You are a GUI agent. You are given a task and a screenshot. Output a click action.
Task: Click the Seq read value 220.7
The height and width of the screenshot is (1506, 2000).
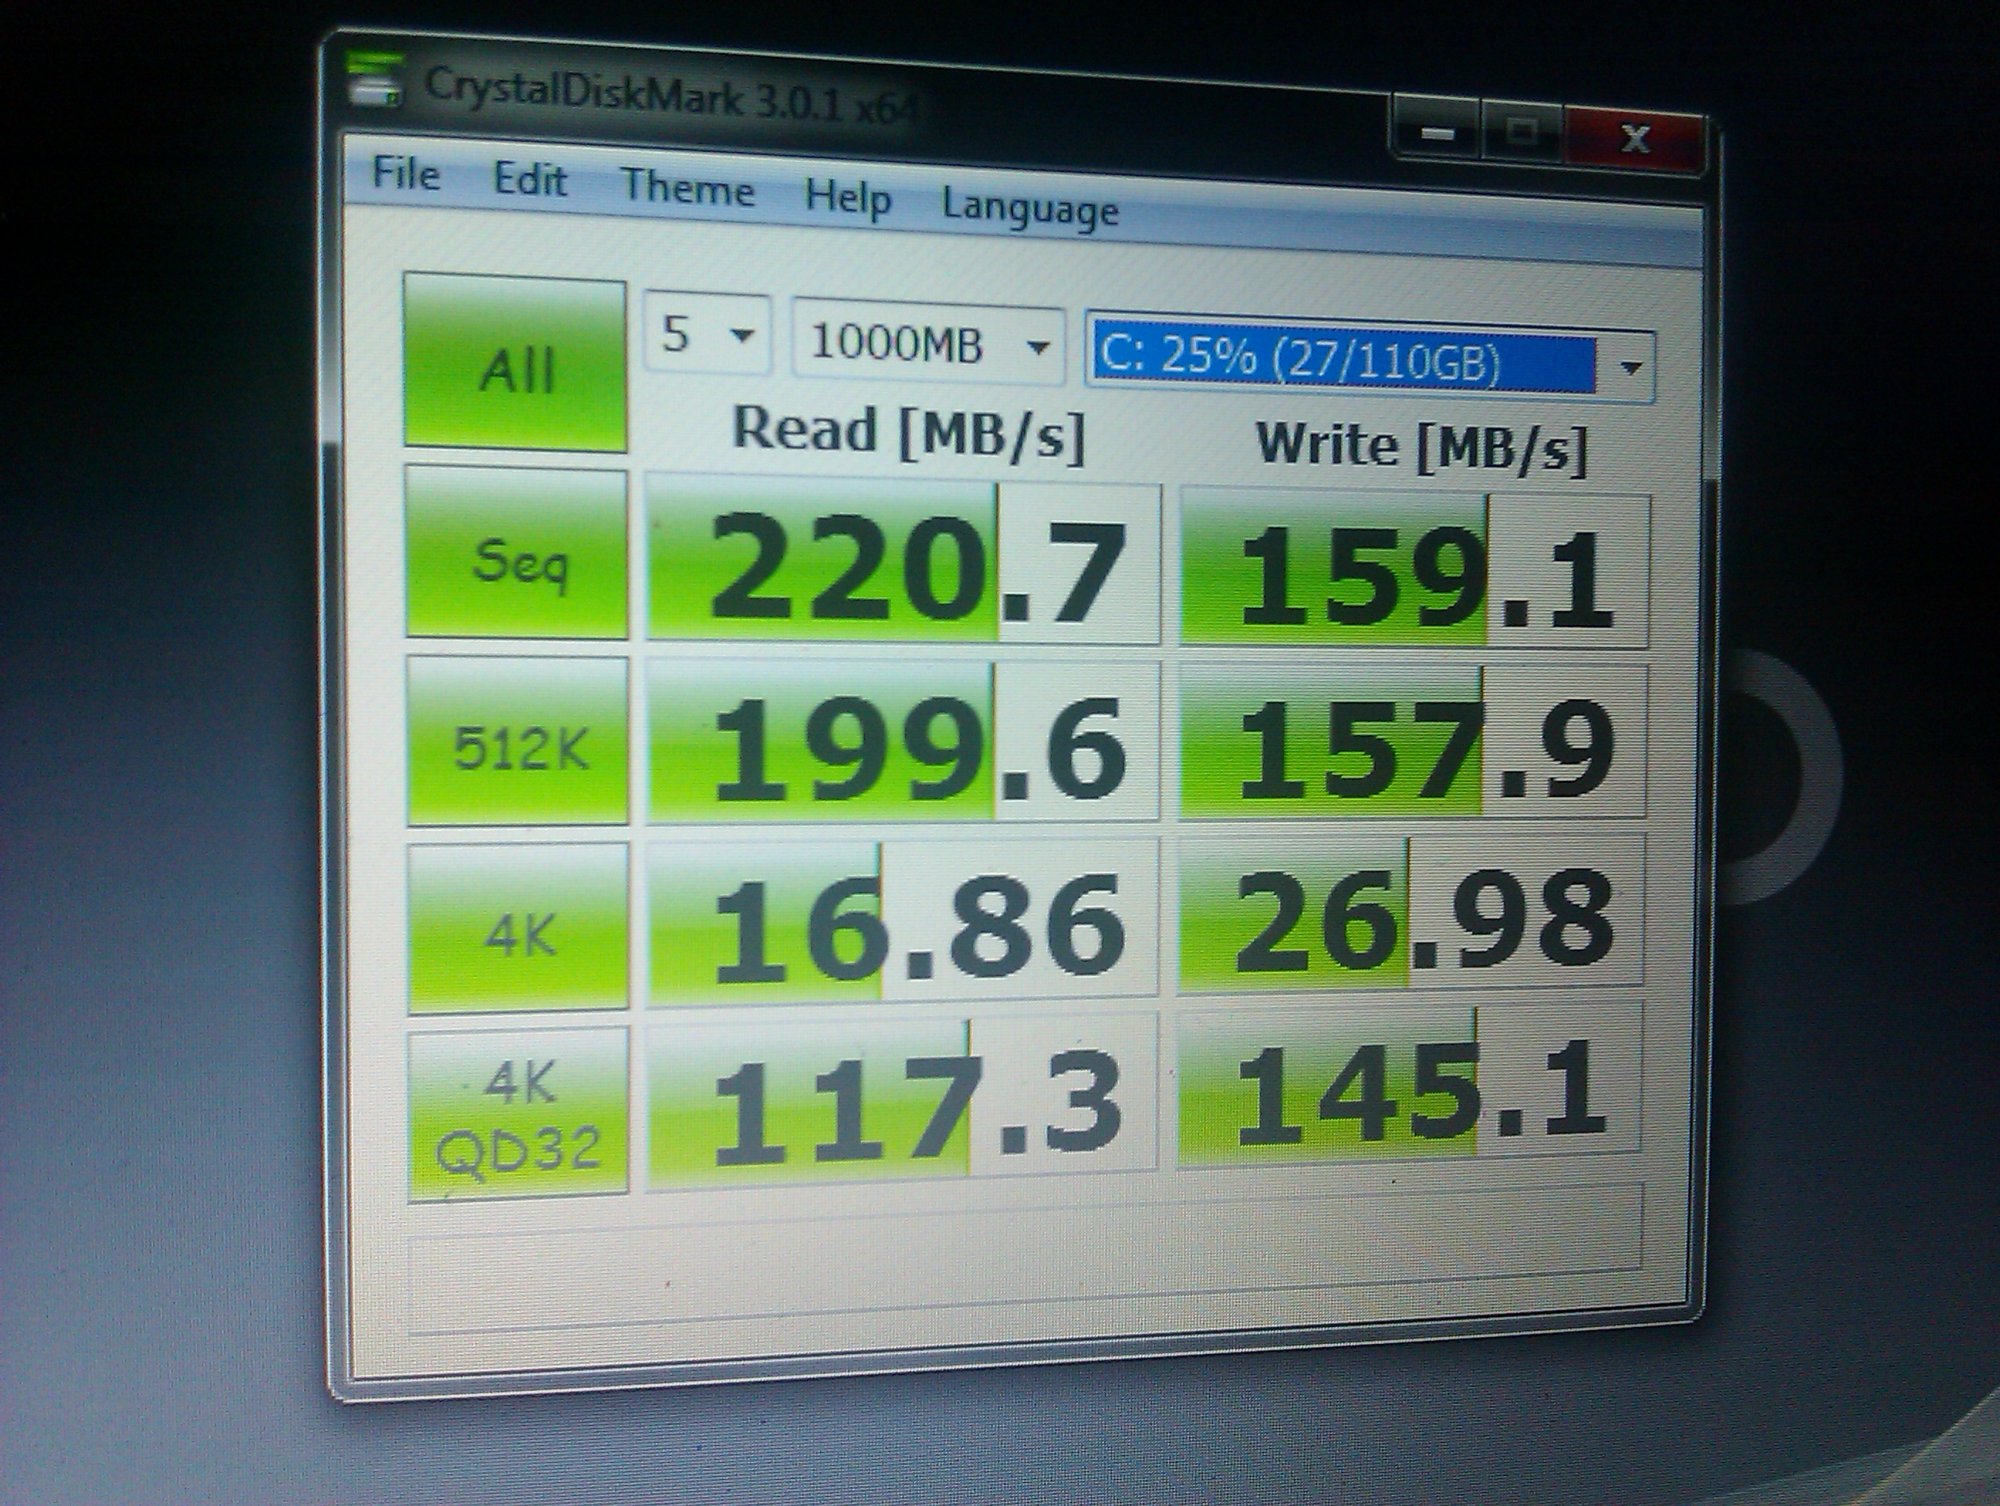tap(903, 558)
